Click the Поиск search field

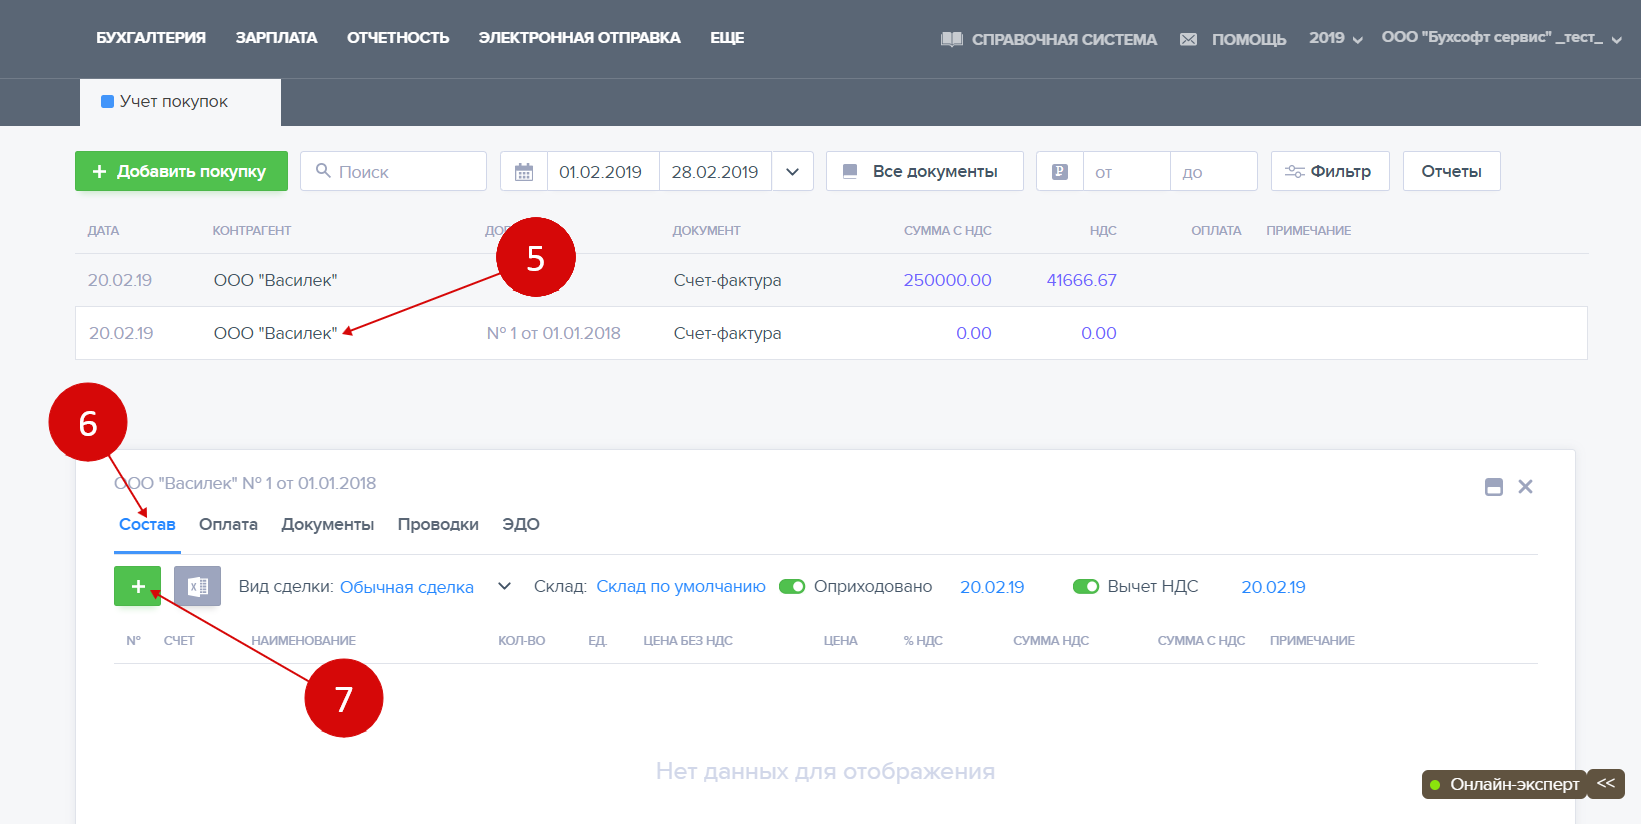[x=393, y=171]
